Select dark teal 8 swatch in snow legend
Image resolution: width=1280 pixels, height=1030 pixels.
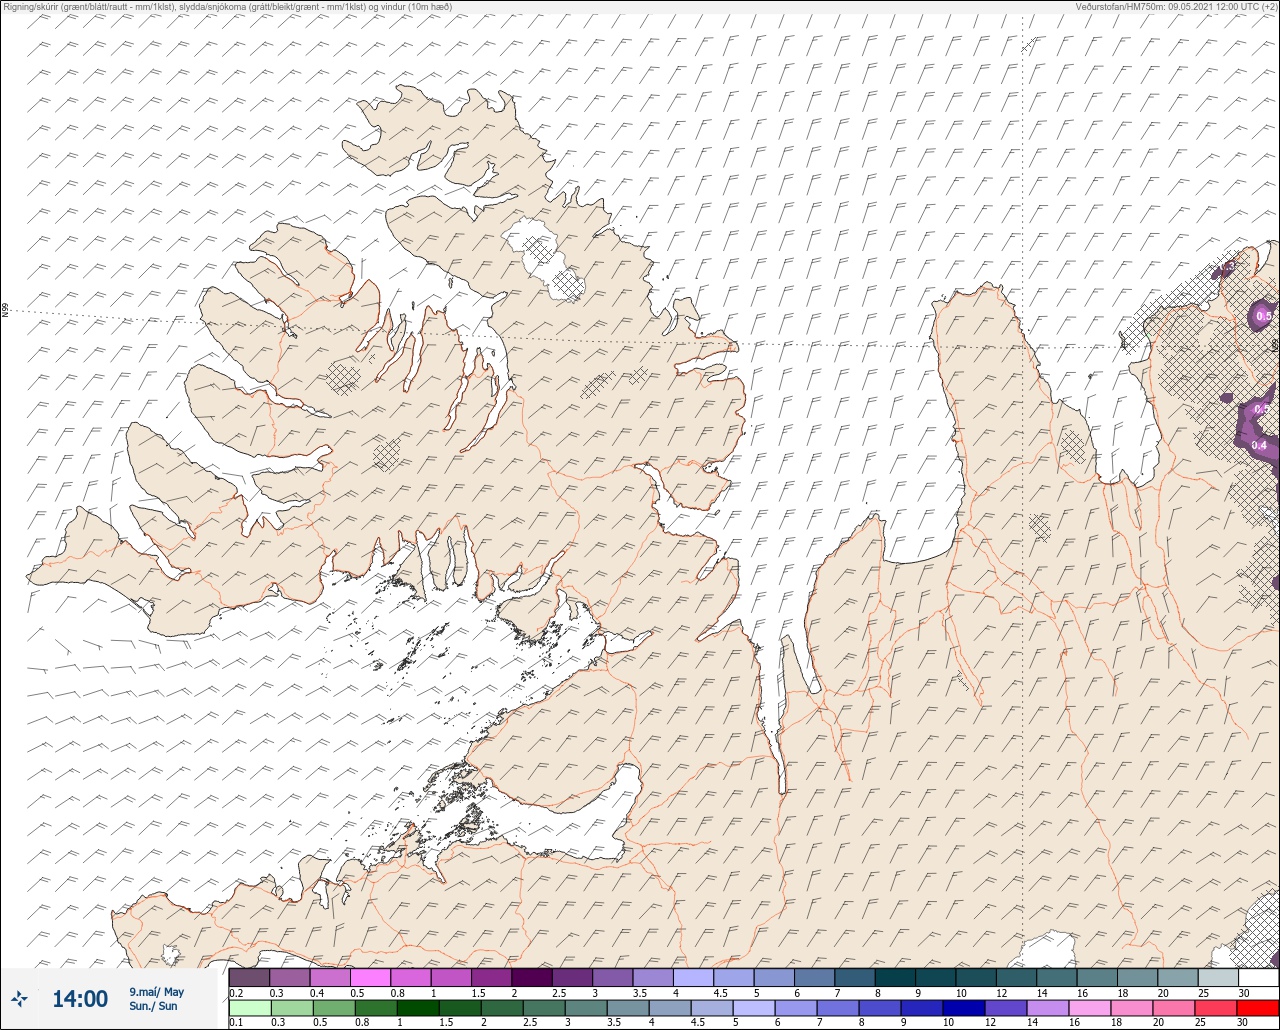point(896,977)
